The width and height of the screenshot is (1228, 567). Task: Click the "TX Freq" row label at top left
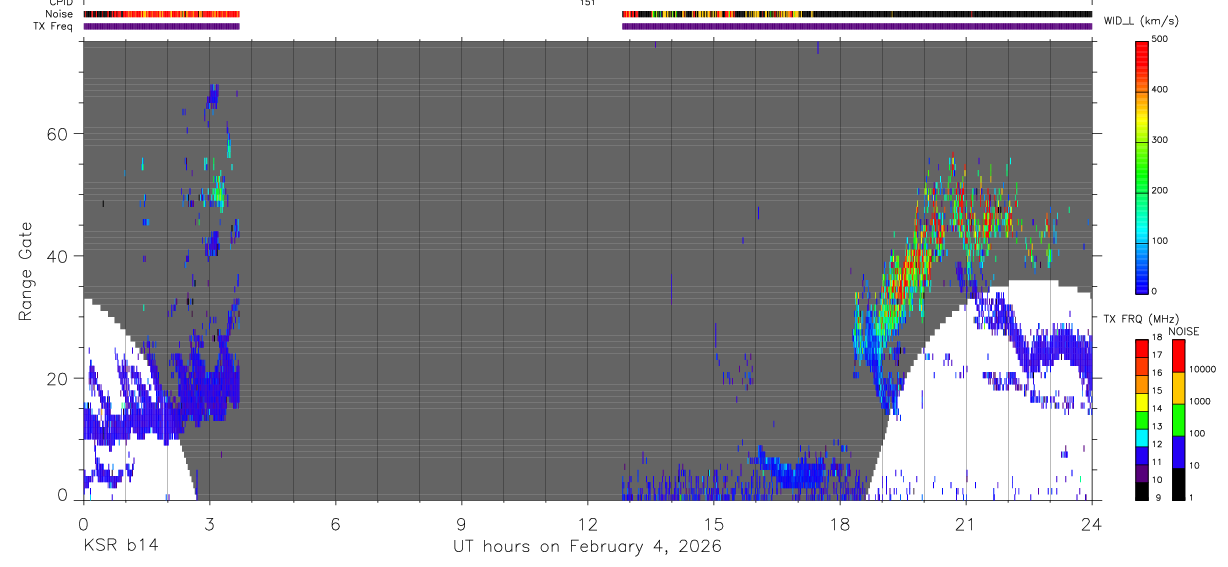click(x=54, y=26)
